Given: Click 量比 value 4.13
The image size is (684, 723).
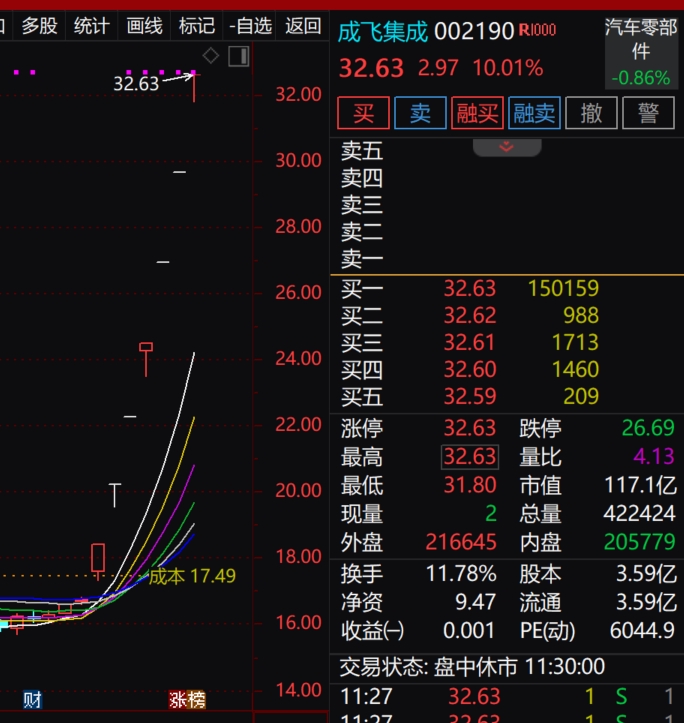Looking at the screenshot, I should pos(654,457).
